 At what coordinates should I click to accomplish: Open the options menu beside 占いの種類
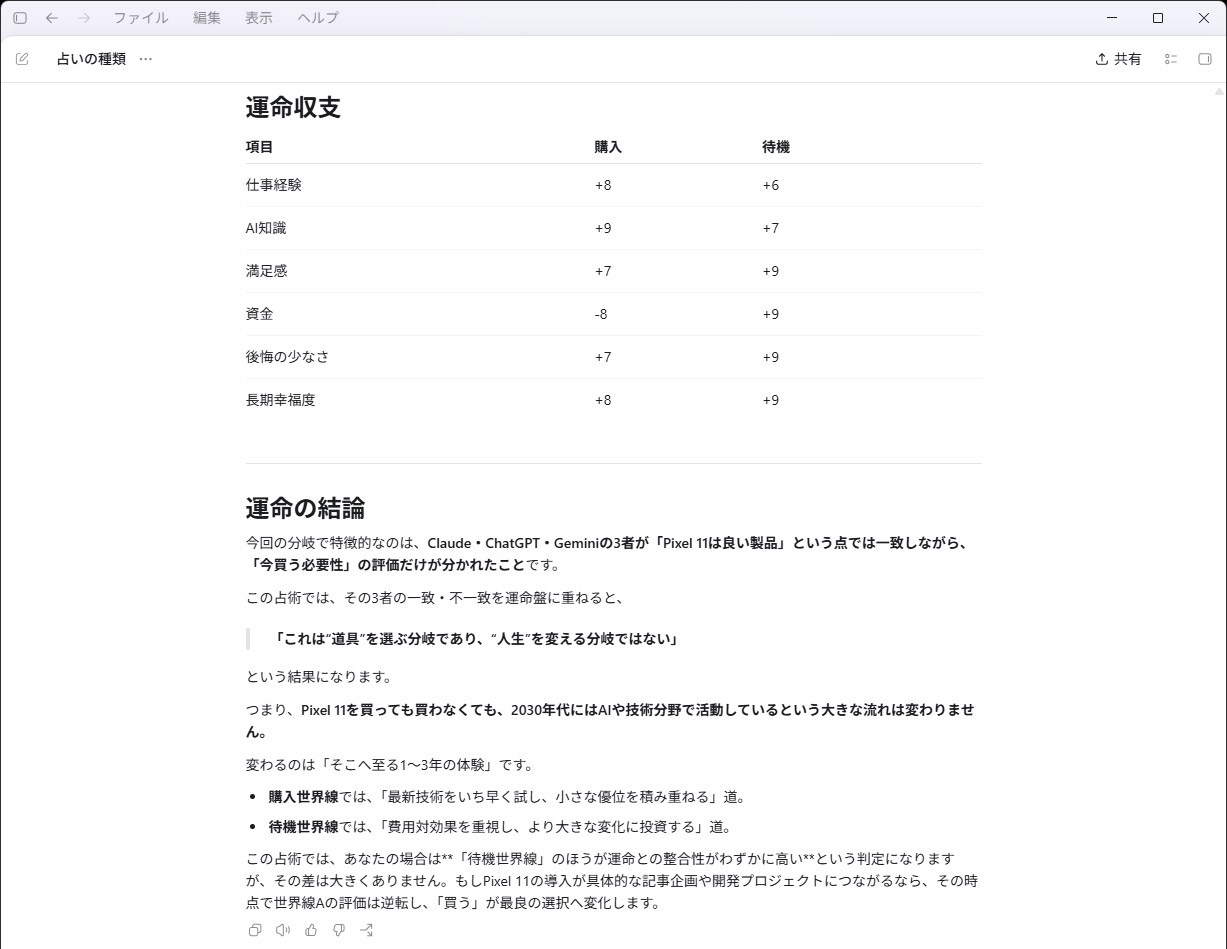pos(146,59)
